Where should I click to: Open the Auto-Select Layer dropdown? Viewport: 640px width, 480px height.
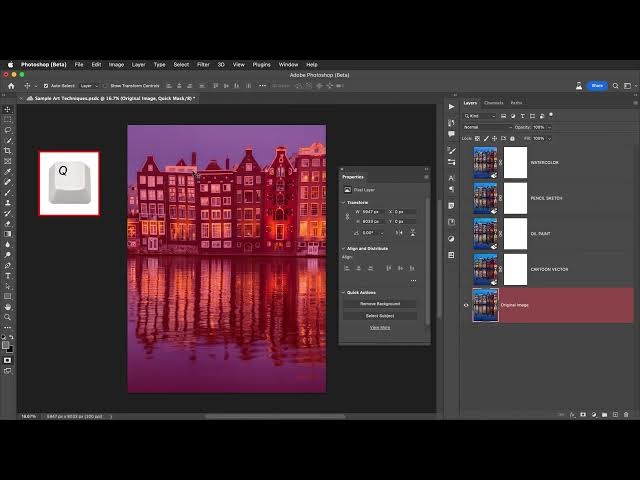click(x=88, y=86)
